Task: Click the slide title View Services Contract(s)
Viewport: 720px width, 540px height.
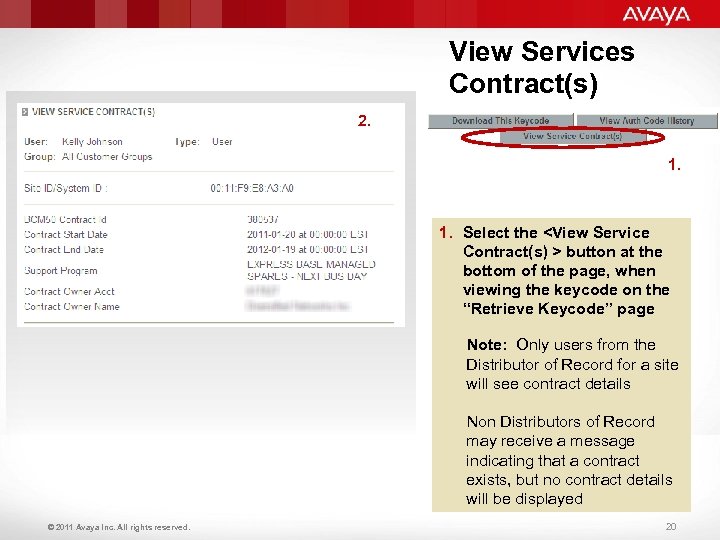Action: coord(541,67)
